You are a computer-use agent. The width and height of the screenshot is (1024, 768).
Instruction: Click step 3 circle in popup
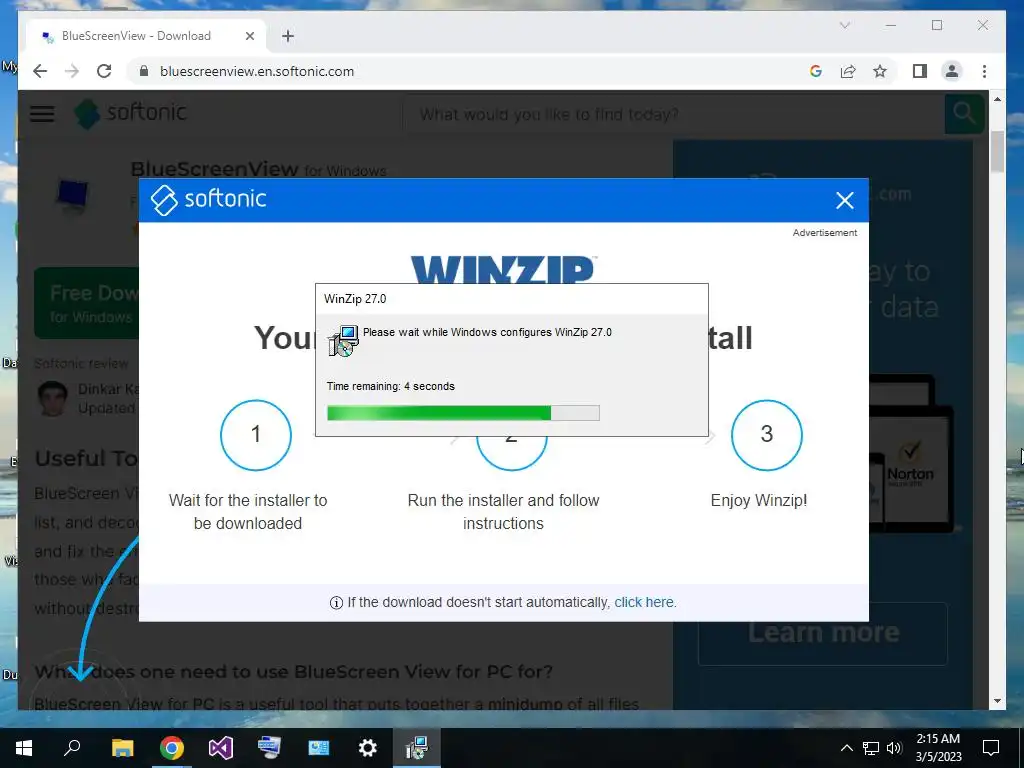(767, 435)
